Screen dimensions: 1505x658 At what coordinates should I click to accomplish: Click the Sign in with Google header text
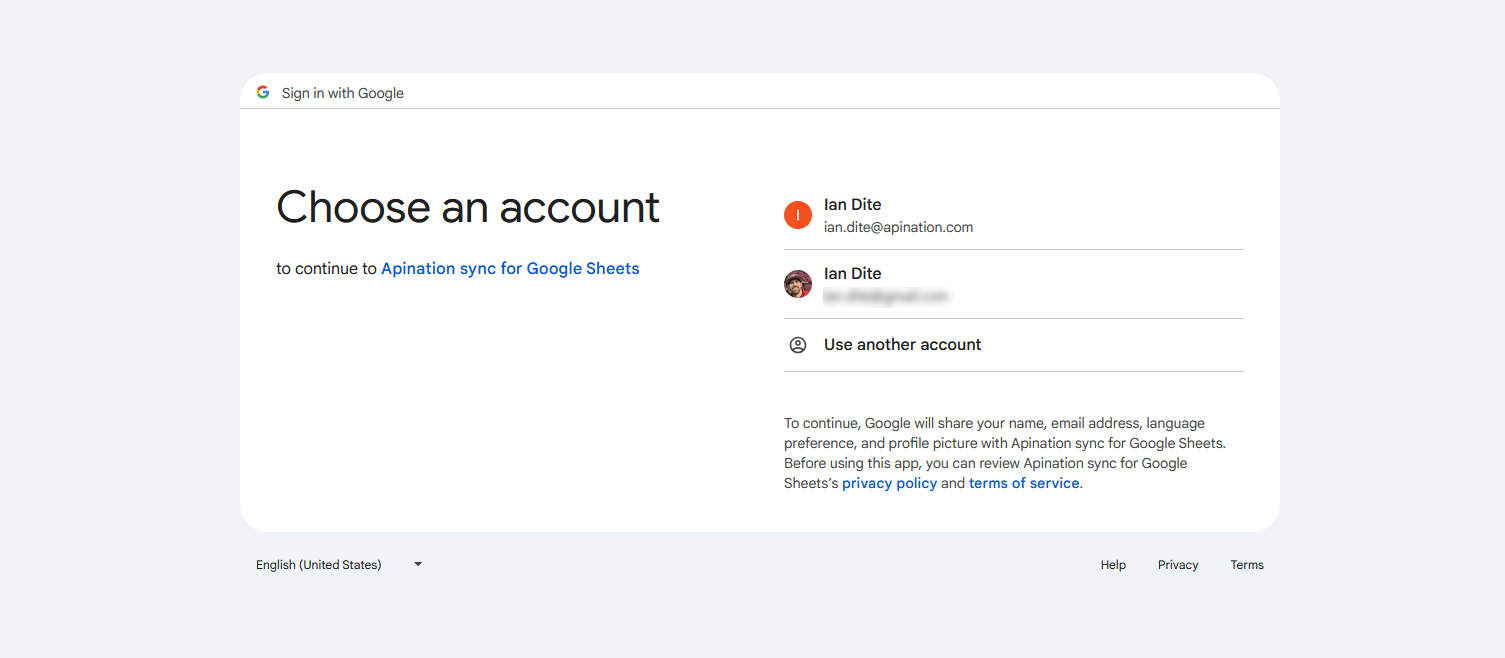tap(343, 93)
